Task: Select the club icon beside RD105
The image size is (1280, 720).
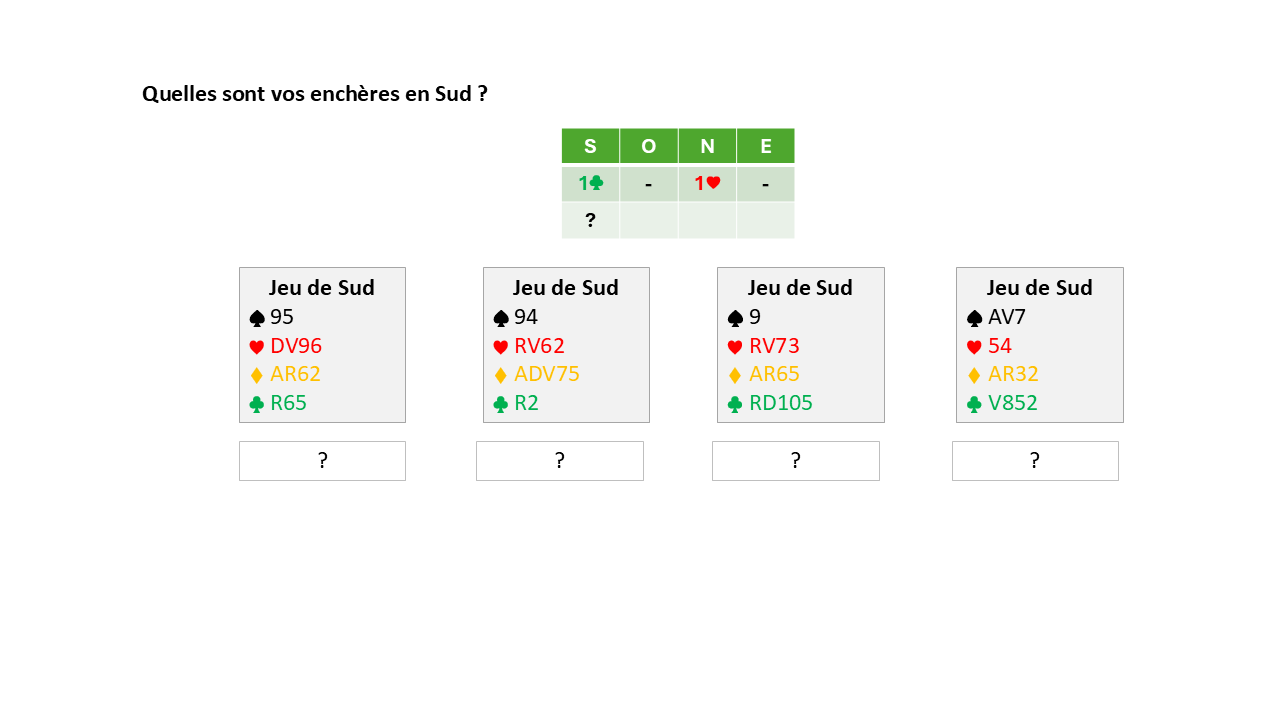Action: pyautogui.click(x=735, y=404)
